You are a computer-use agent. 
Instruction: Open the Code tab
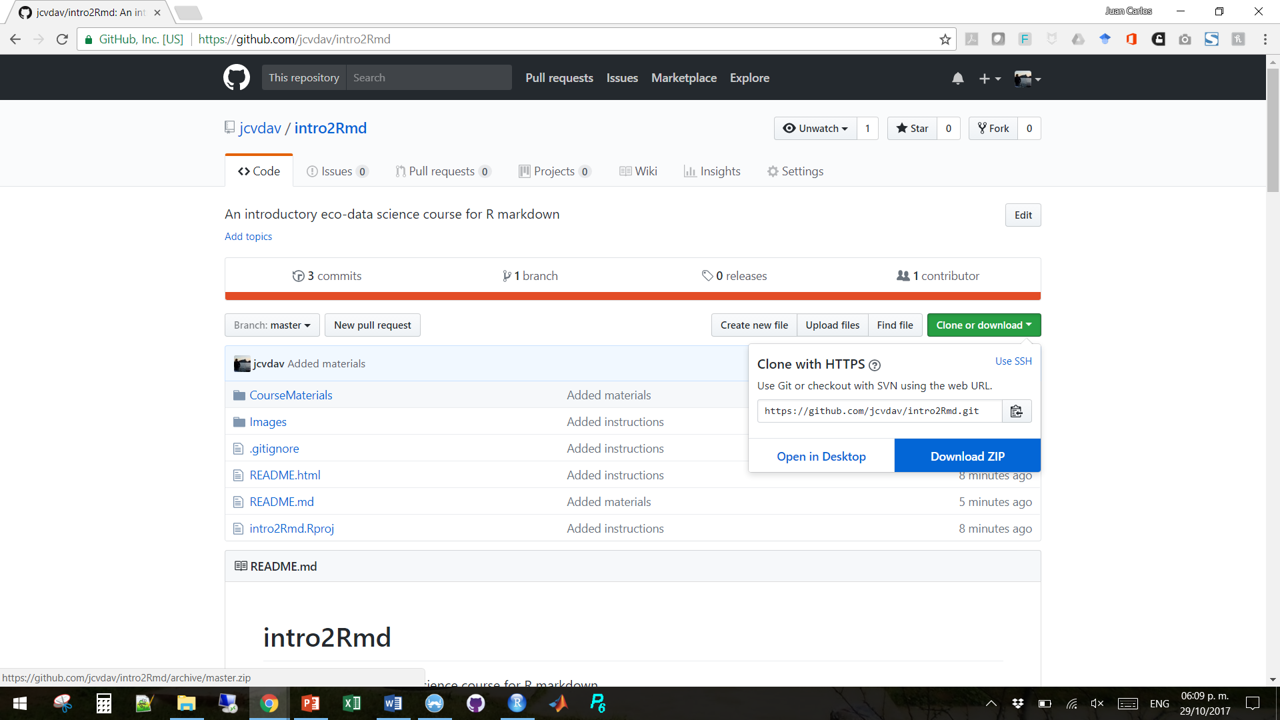coord(259,171)
